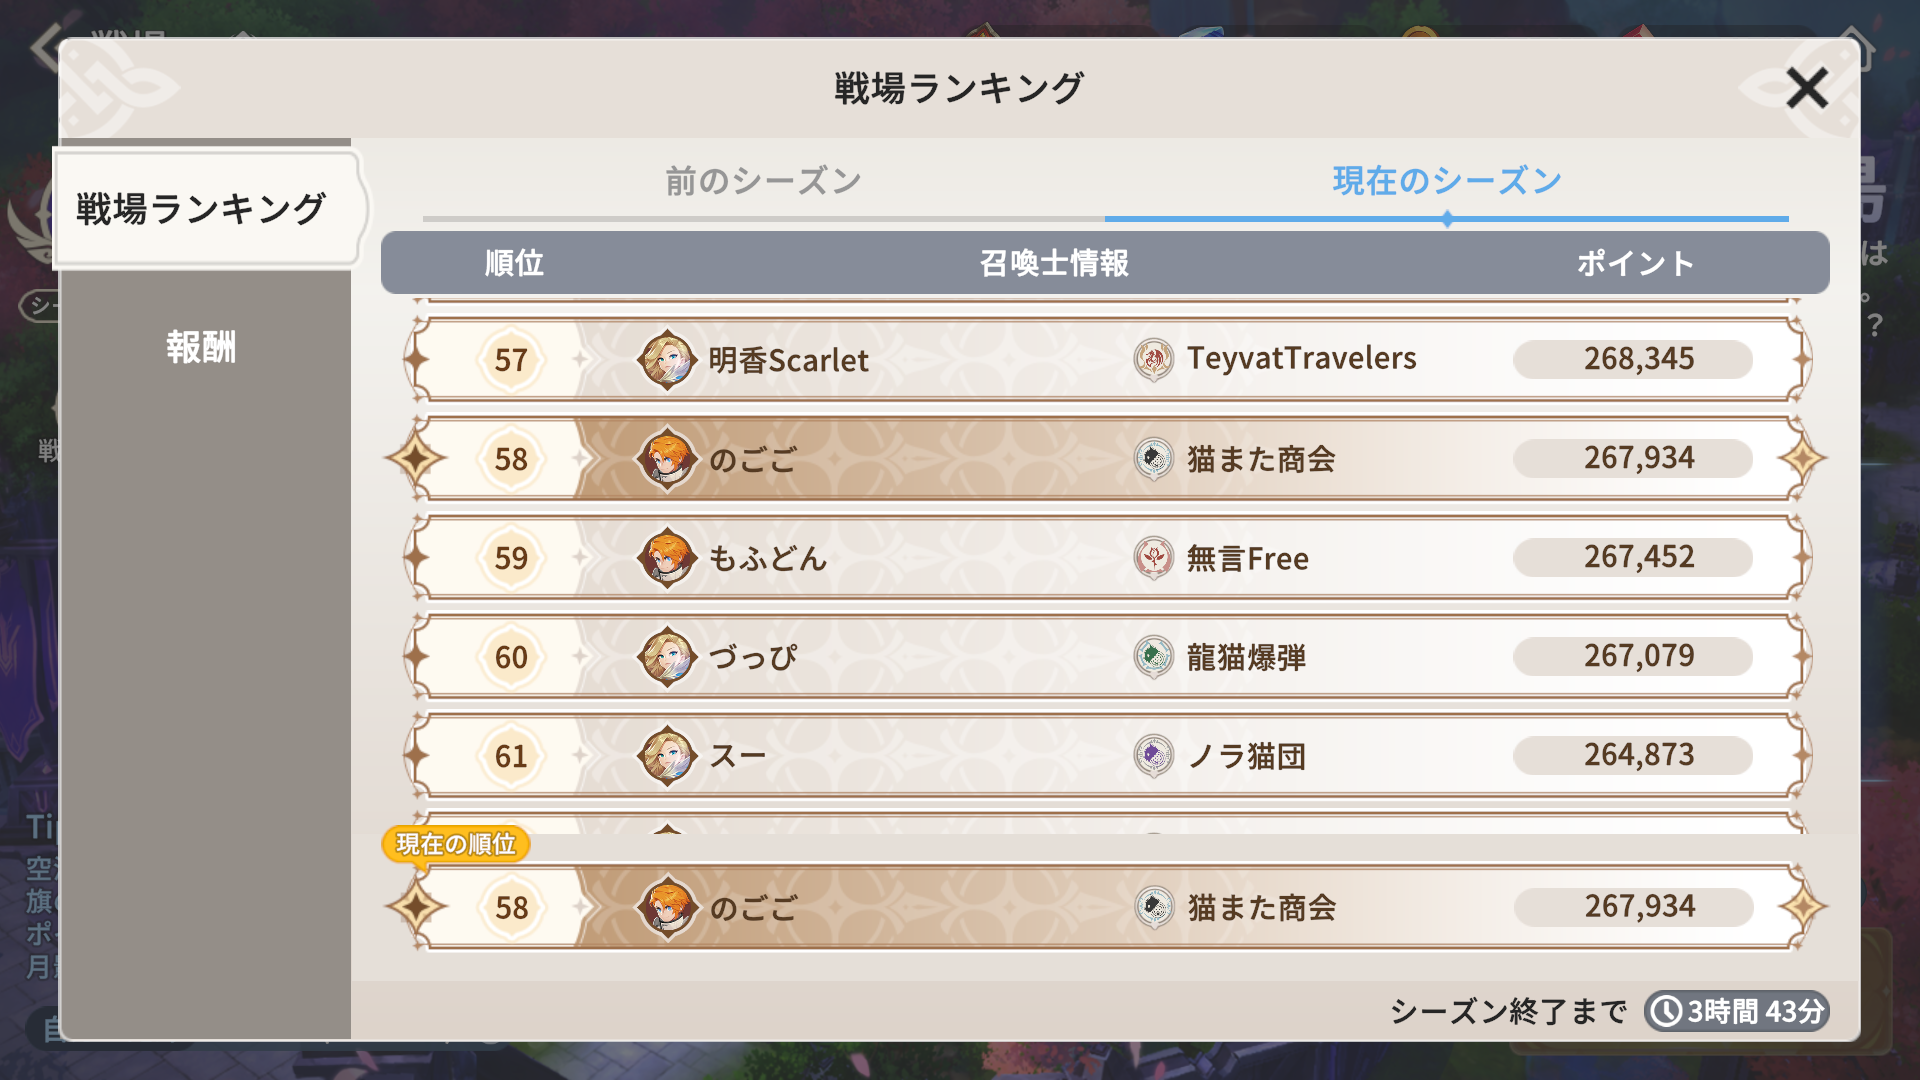The image size is (1920, 1080).
Task: Click the ポイント column header
Action: pyautogui.click(x=1635, y=263)
